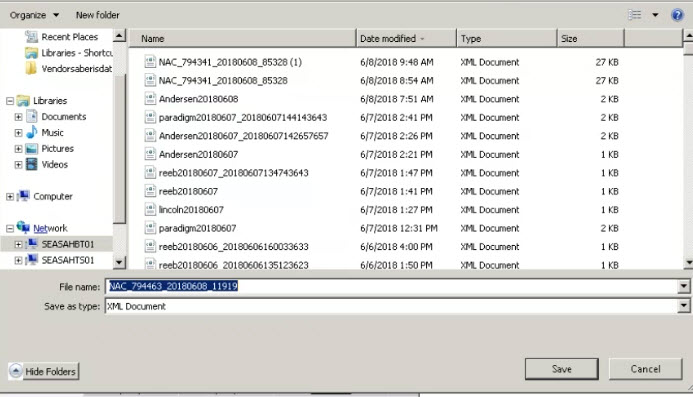Expand the SEASAHTS01 network node
Screen dimensions: 693x397
click(x=18, y=260)
